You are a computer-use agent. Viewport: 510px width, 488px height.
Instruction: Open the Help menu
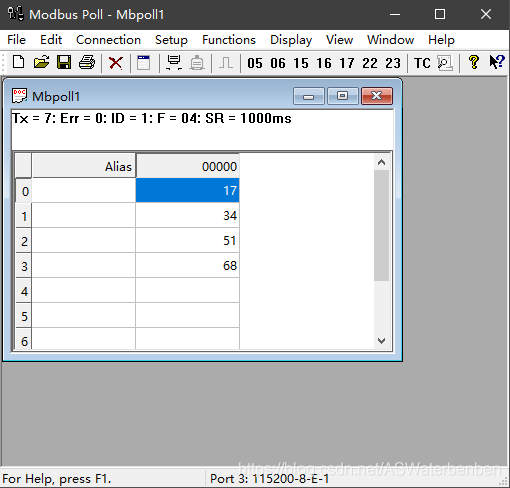(x=441, y=40)
